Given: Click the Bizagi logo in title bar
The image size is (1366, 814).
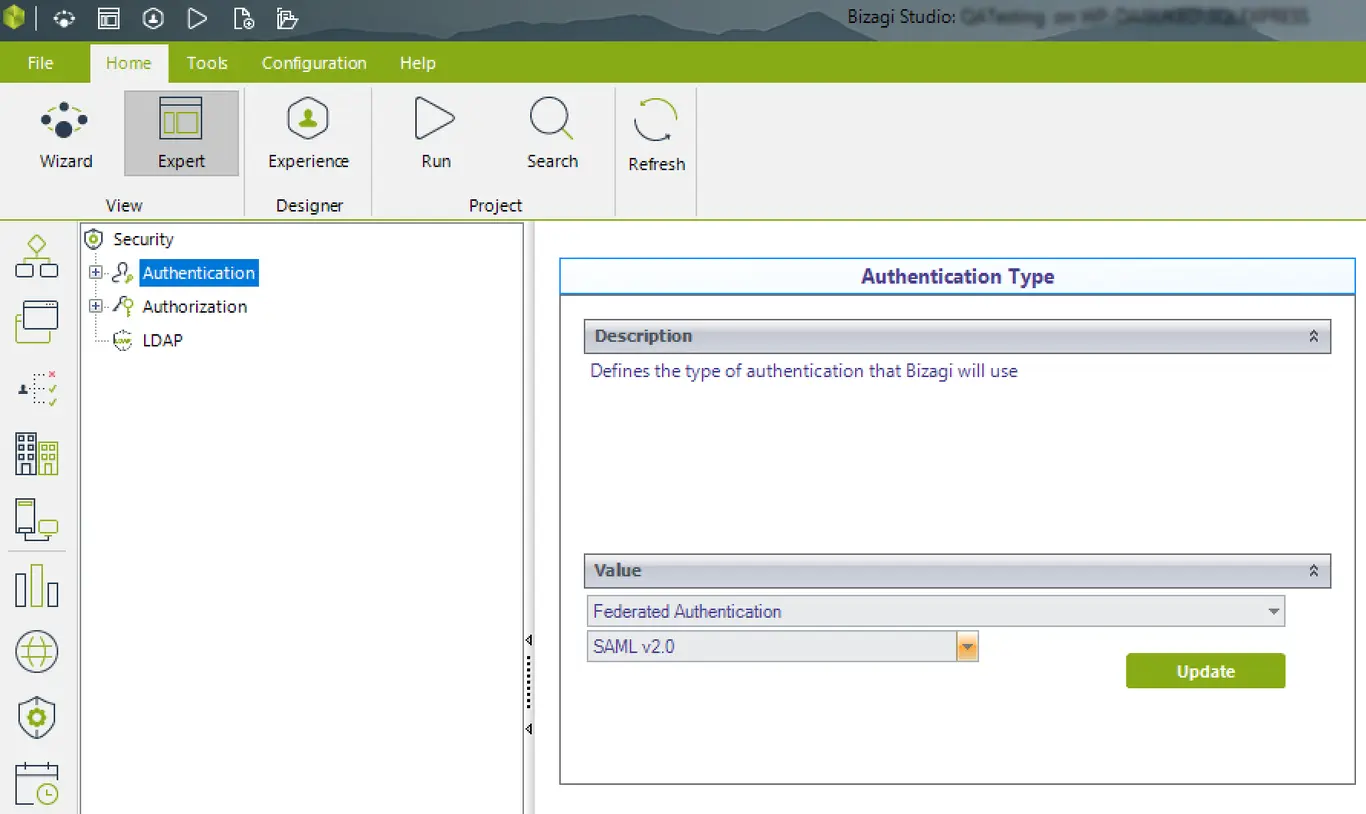Looking at the screenshot, I should [x=14, y=18].
